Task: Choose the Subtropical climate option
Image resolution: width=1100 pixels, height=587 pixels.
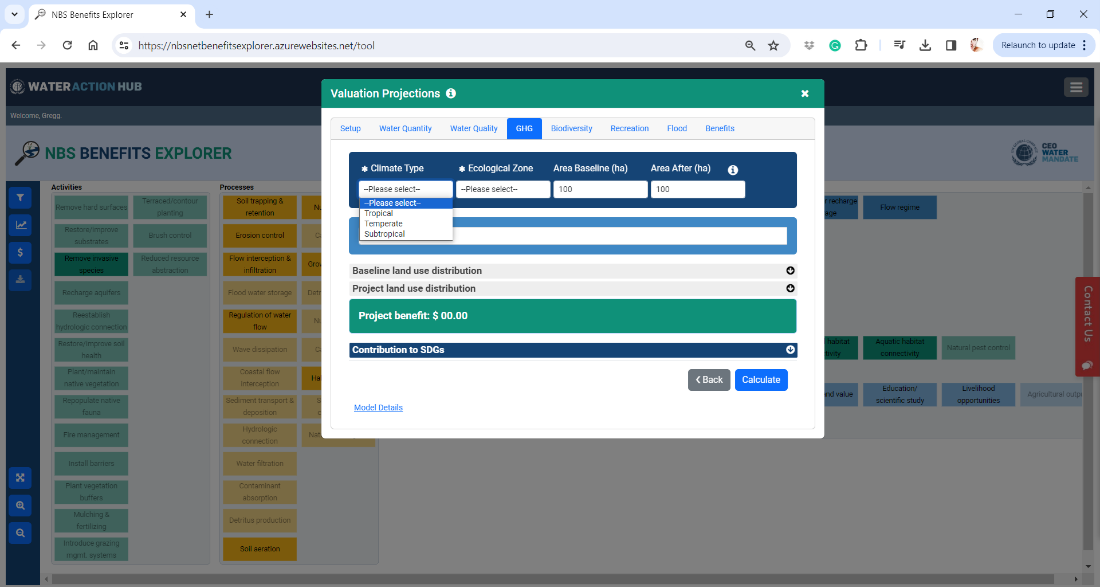Action: coord(385,234)
